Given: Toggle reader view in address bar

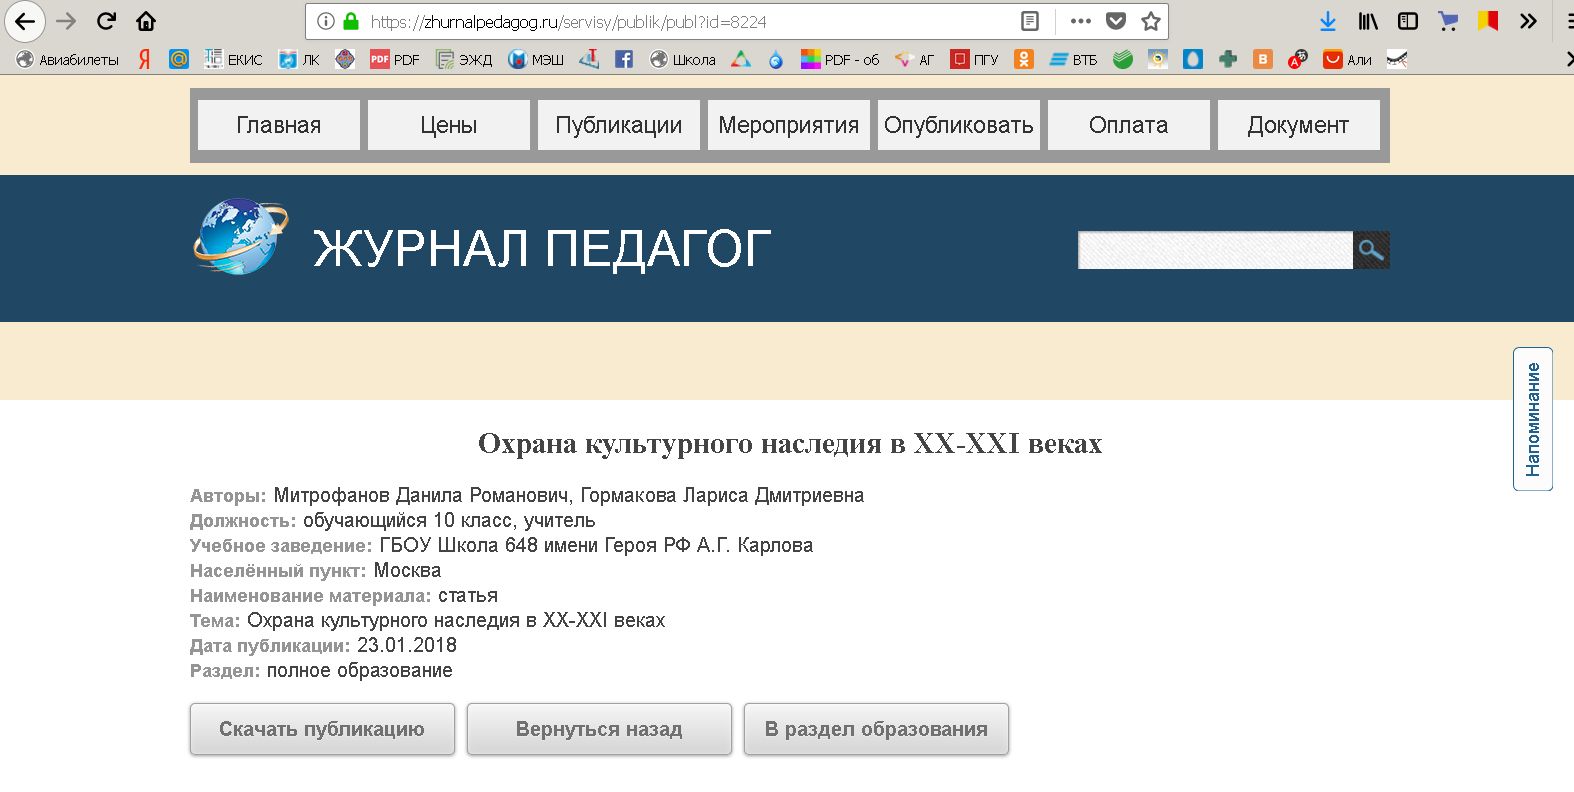Looking at the screenshot, I should (1030, 21).
